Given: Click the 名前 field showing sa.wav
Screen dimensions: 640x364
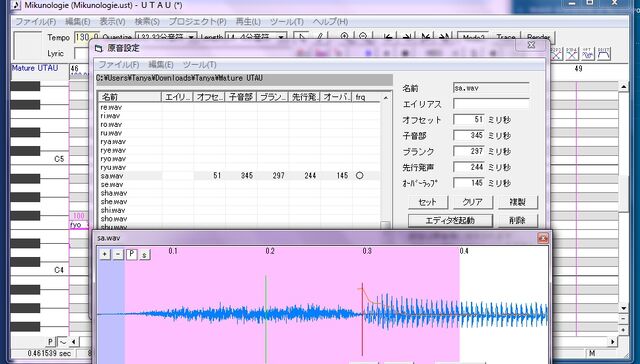Looking at the screenshot, I should [491, 88].
